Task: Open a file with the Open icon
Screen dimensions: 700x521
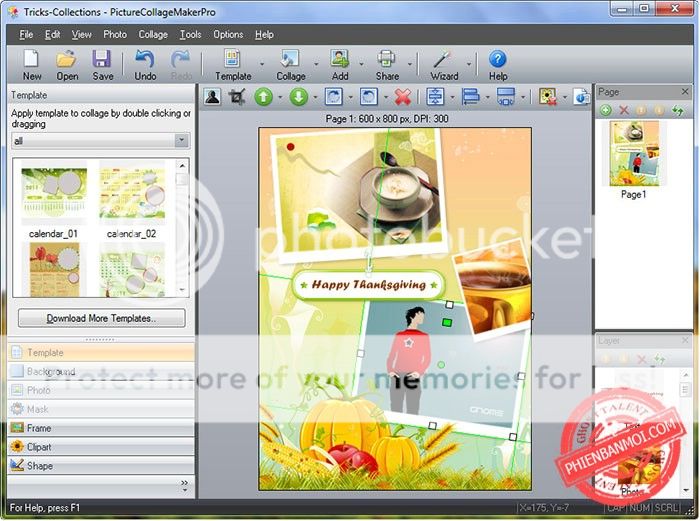Action: point(67,65)
